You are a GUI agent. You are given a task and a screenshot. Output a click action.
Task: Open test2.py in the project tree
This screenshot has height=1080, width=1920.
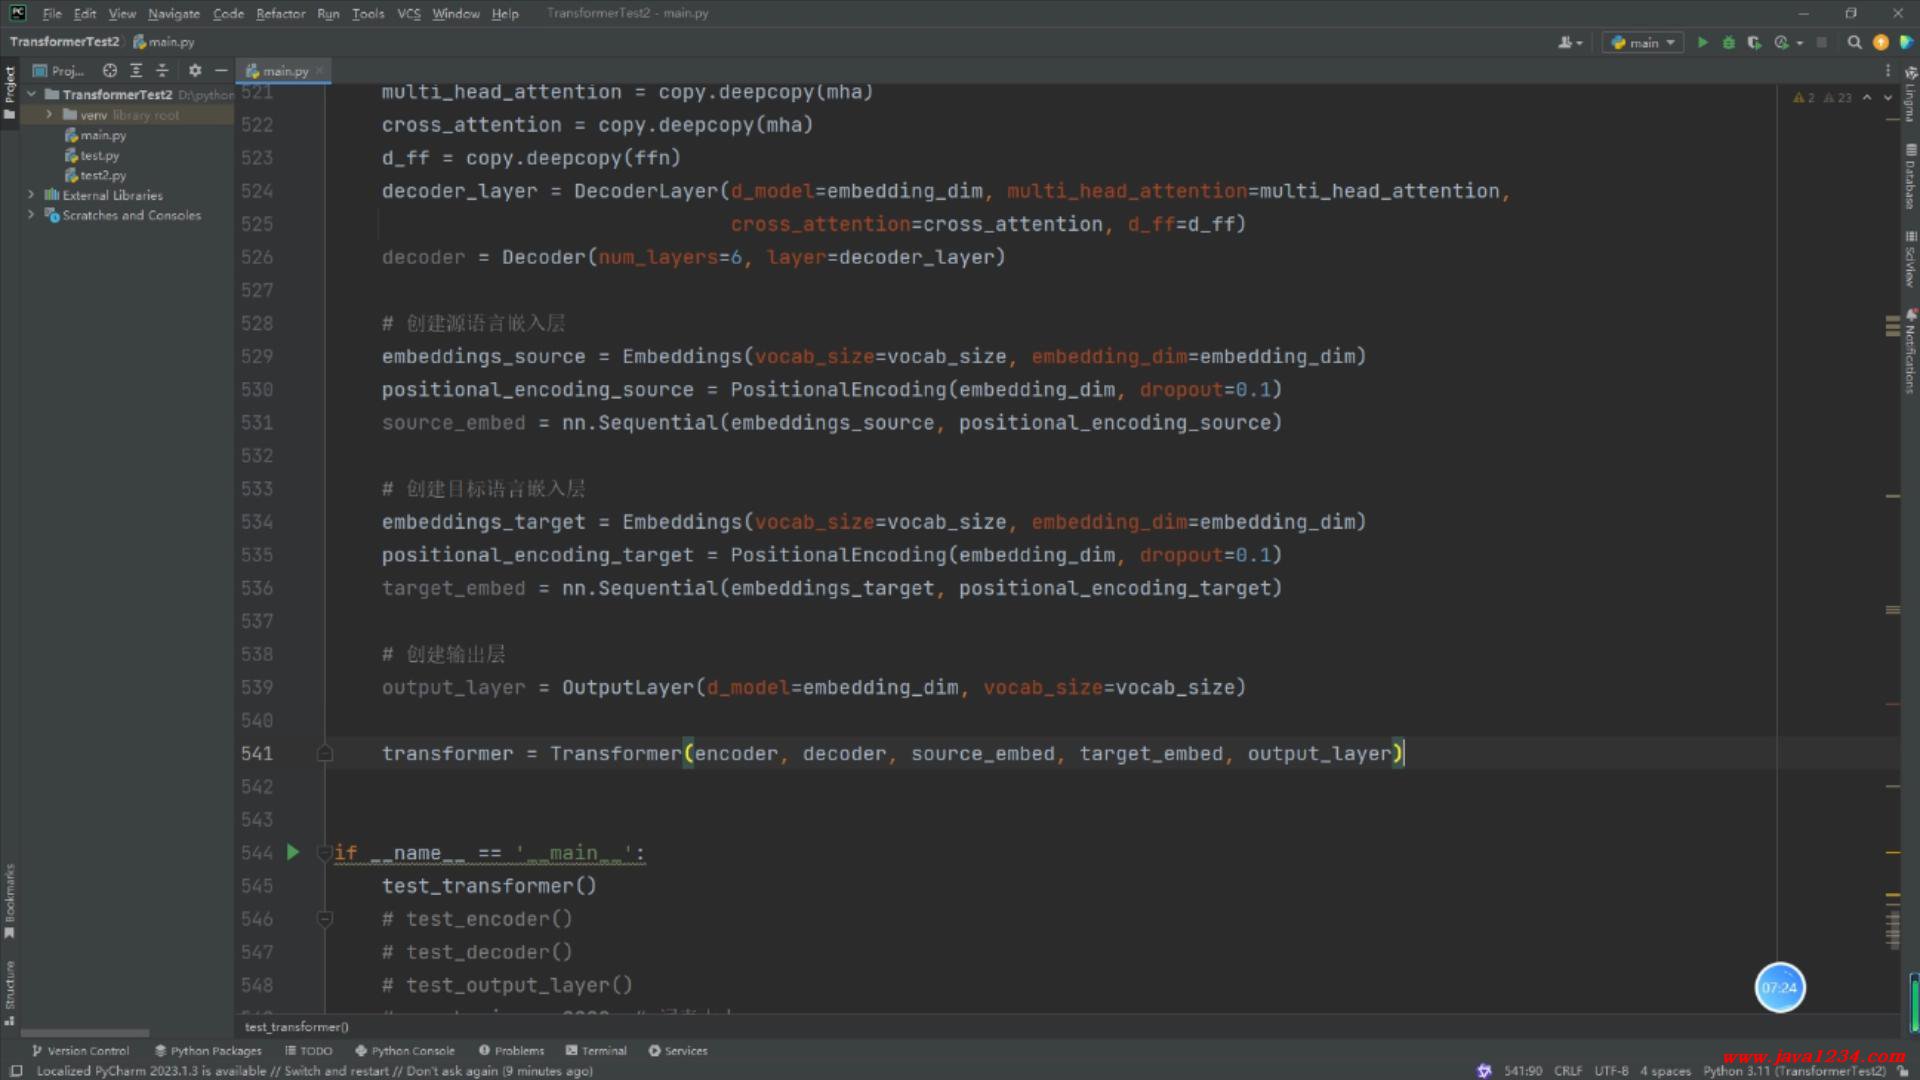102,175
